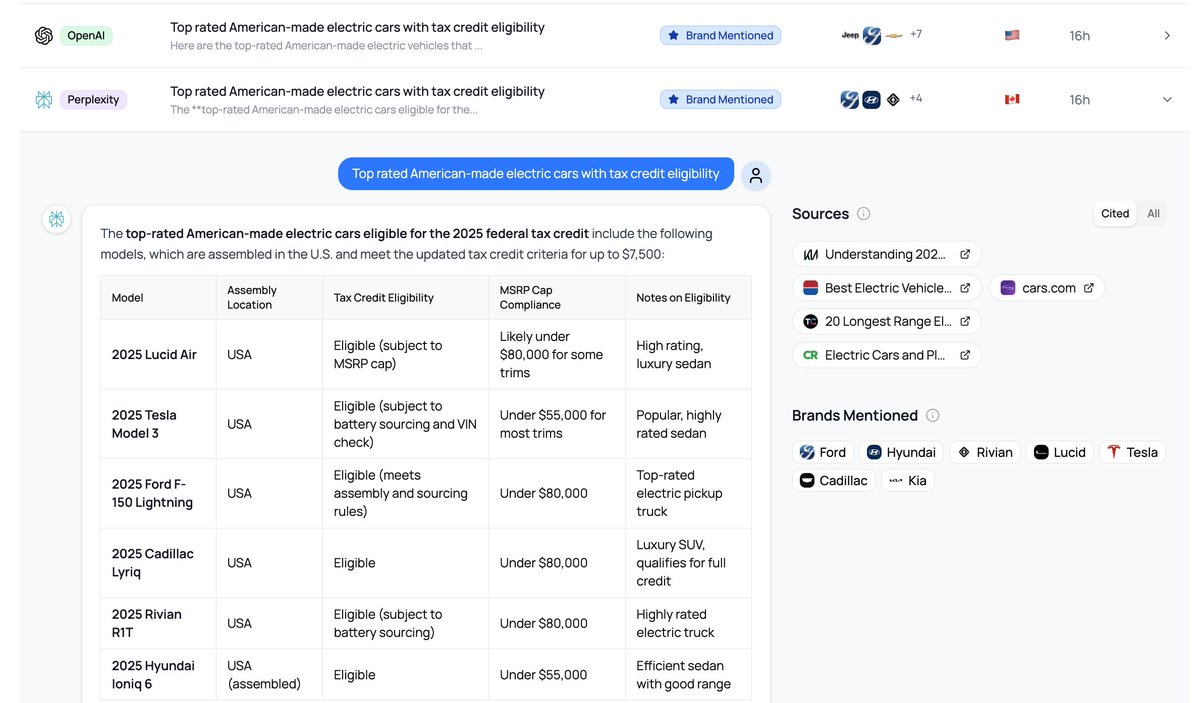The image size is (1200, 703).
Task: Open external link icon for 20 Longest Range source
Action: 965,321
